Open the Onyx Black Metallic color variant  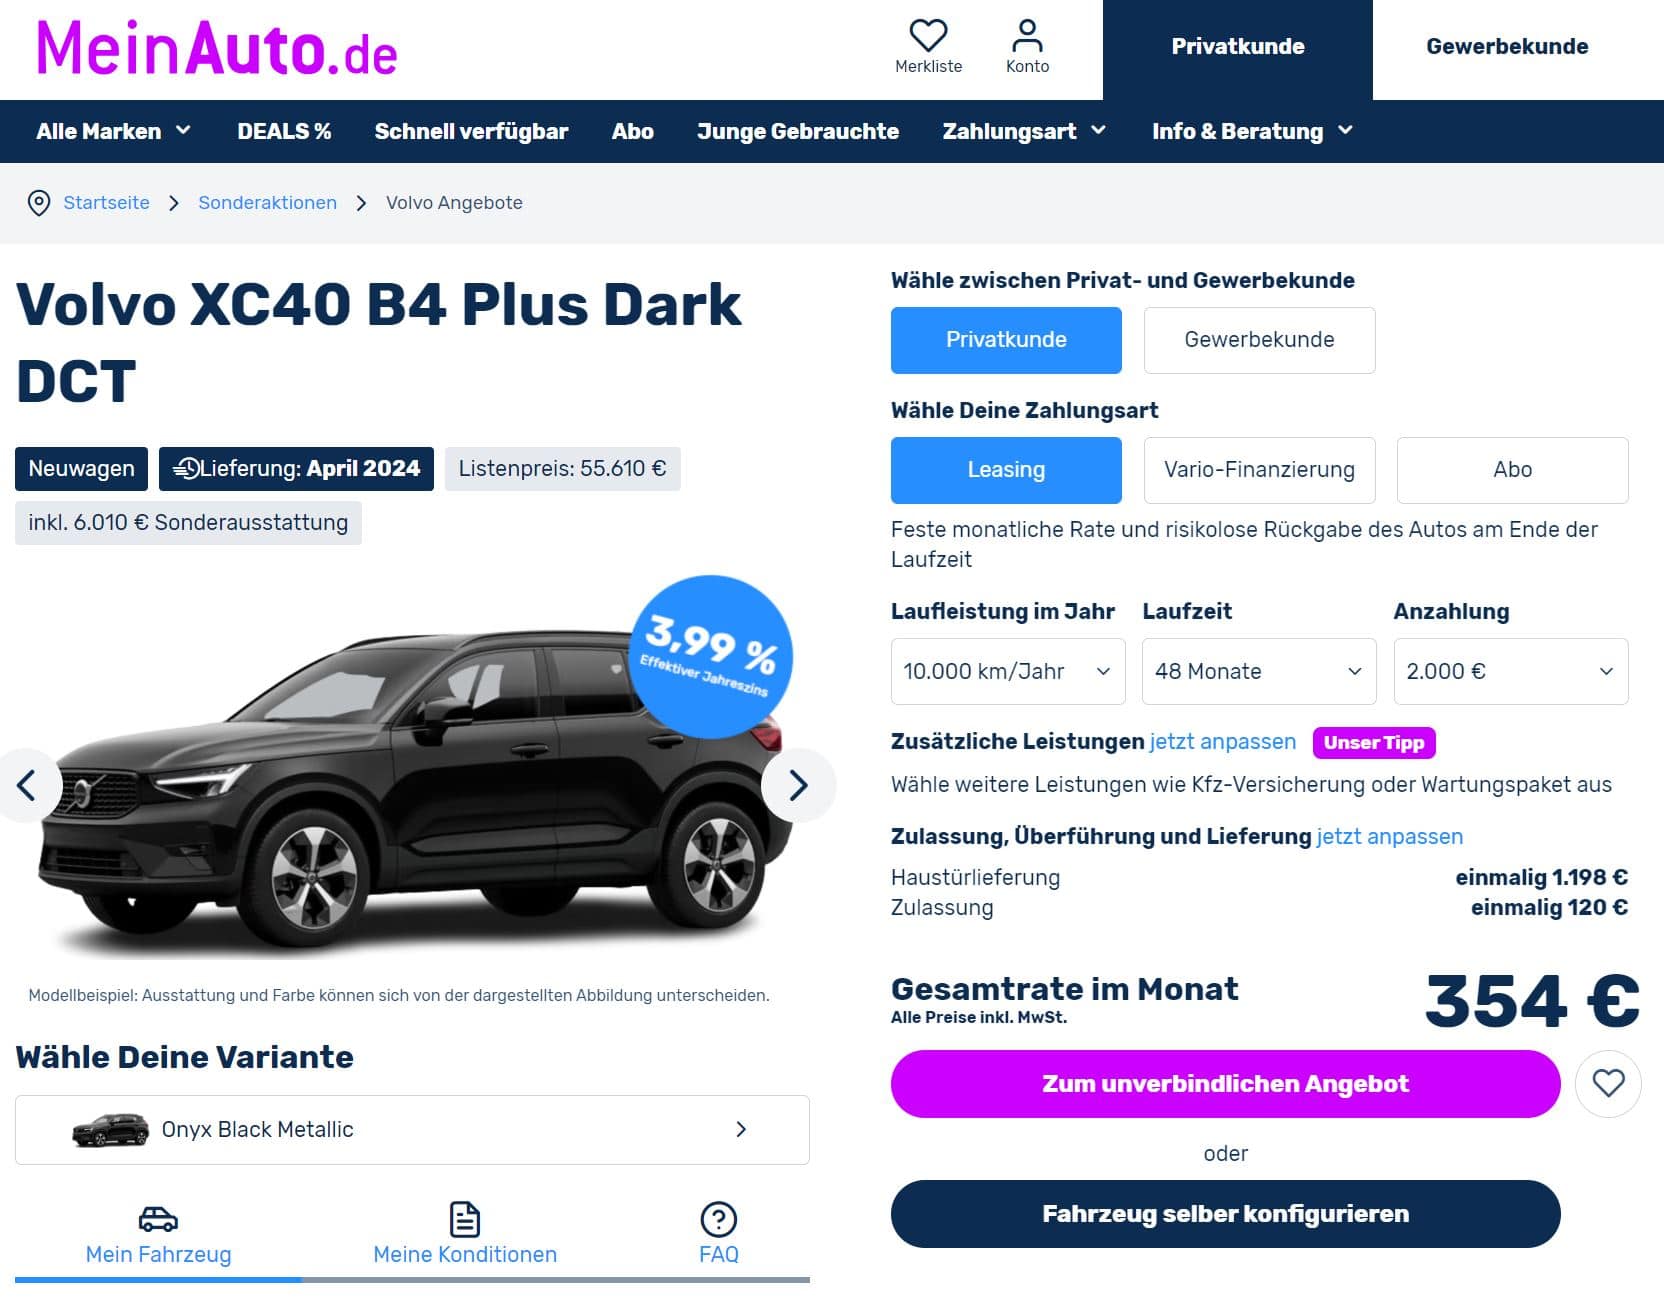[x=412, y=1130]
